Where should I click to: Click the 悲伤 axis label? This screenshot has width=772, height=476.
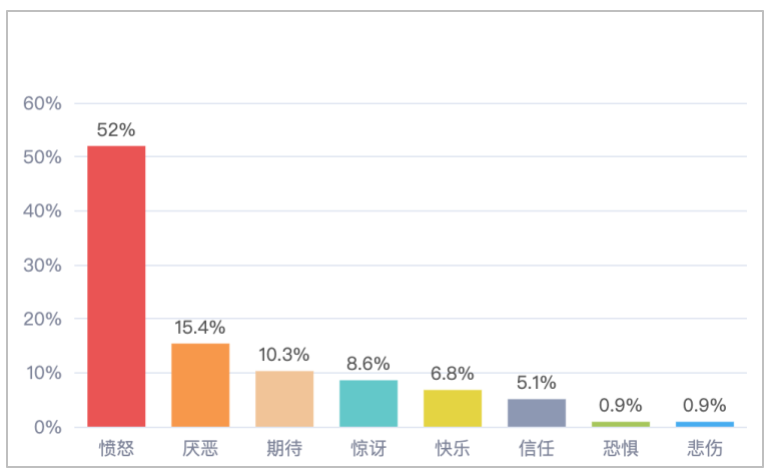[x=704, y=448]
